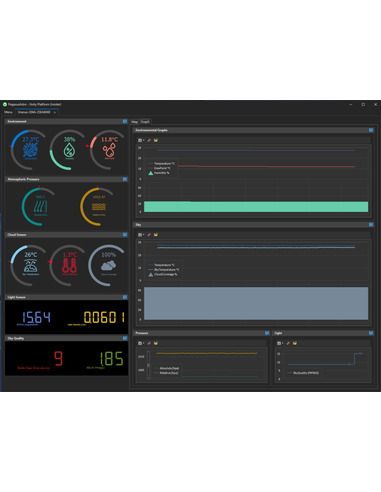Open the Uranus device selector dropdown

(37, 112)
